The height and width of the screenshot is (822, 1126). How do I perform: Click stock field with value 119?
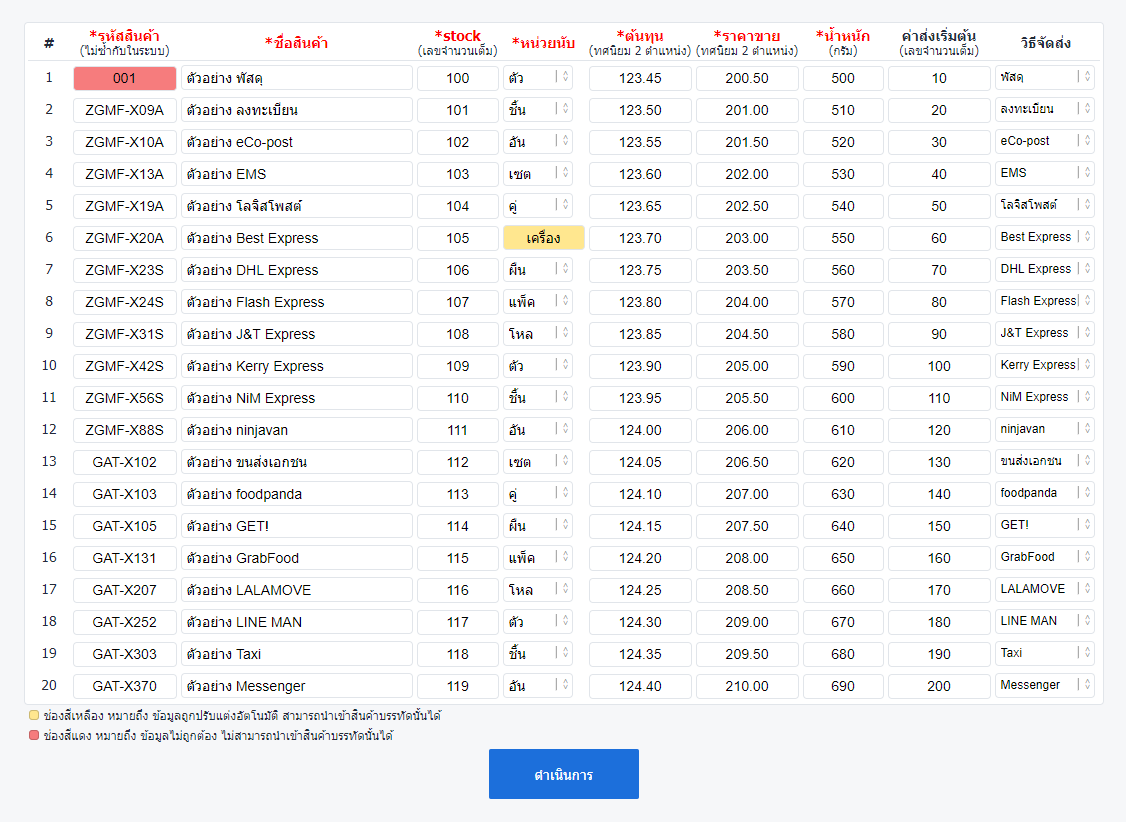(457, 686)
